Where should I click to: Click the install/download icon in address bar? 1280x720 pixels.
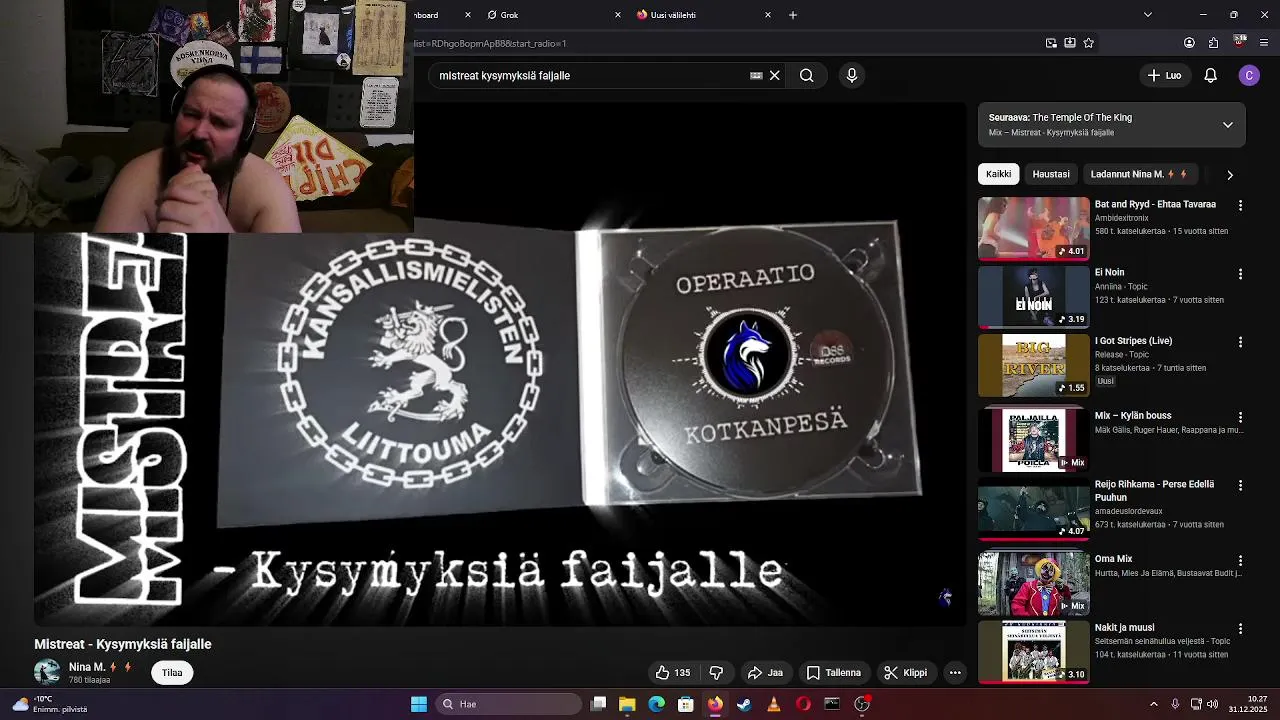coord(1070,43)
